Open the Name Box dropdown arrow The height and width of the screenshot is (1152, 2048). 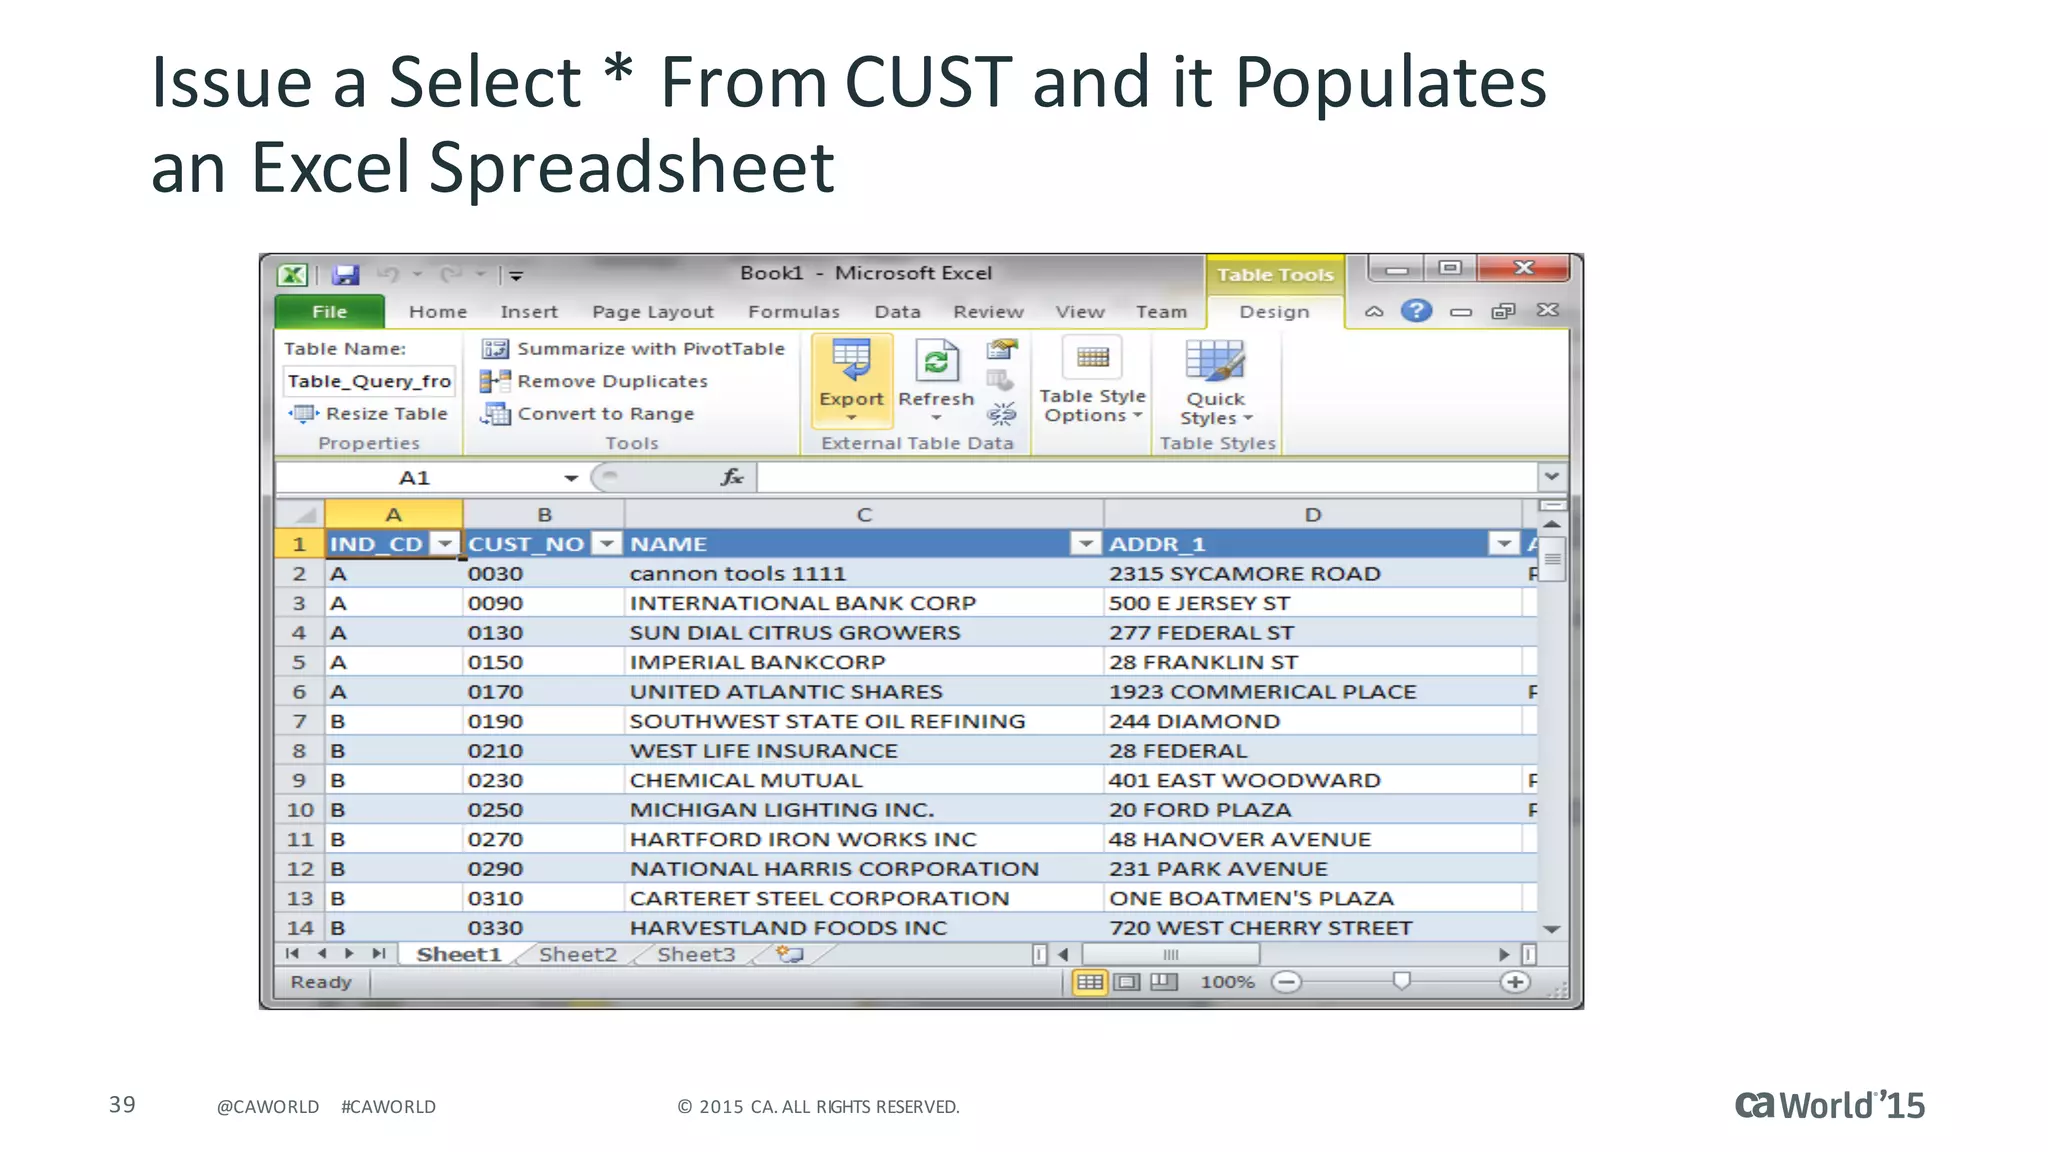571,478
